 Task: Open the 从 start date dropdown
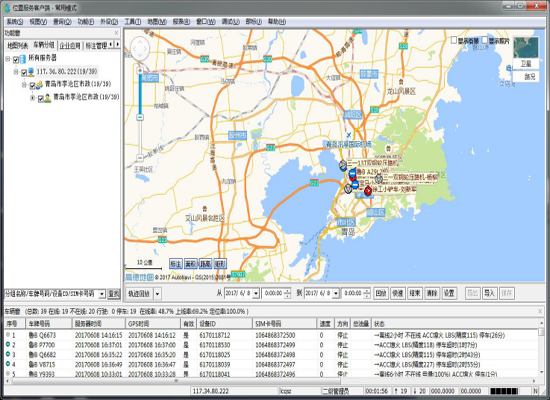click(256, 293)
